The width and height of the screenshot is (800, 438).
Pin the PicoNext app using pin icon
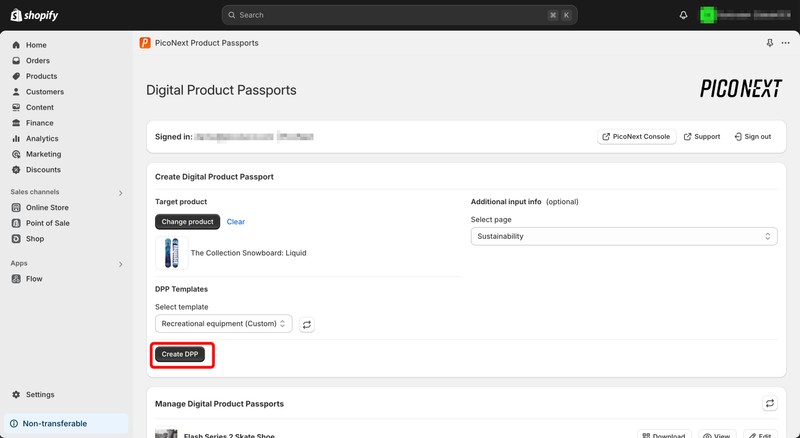pyautogui.click(x=769, y=43)
